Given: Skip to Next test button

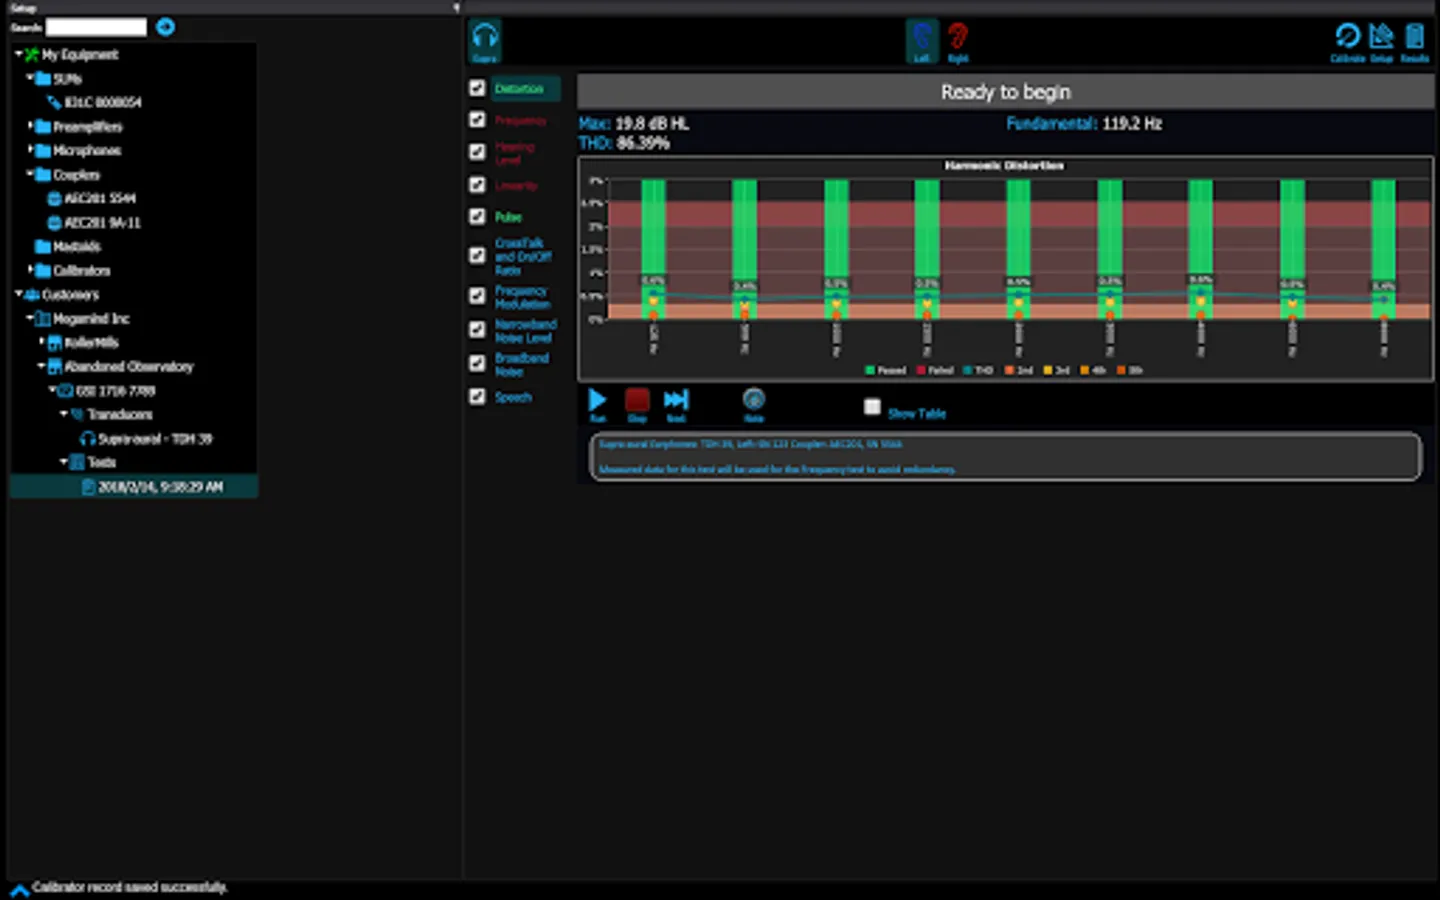Looking at the screenshot, I should coord(676,403).
